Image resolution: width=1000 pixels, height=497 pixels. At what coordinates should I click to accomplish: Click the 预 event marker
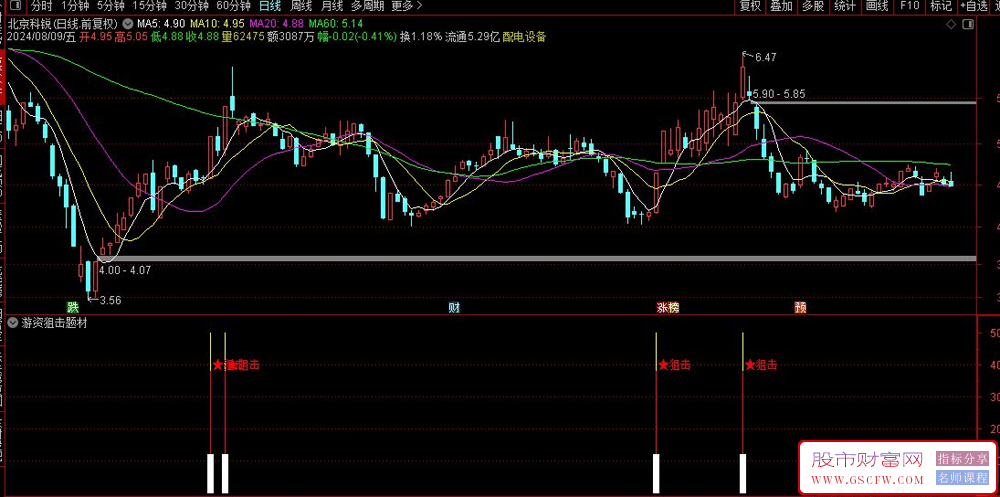coord(800,308)
